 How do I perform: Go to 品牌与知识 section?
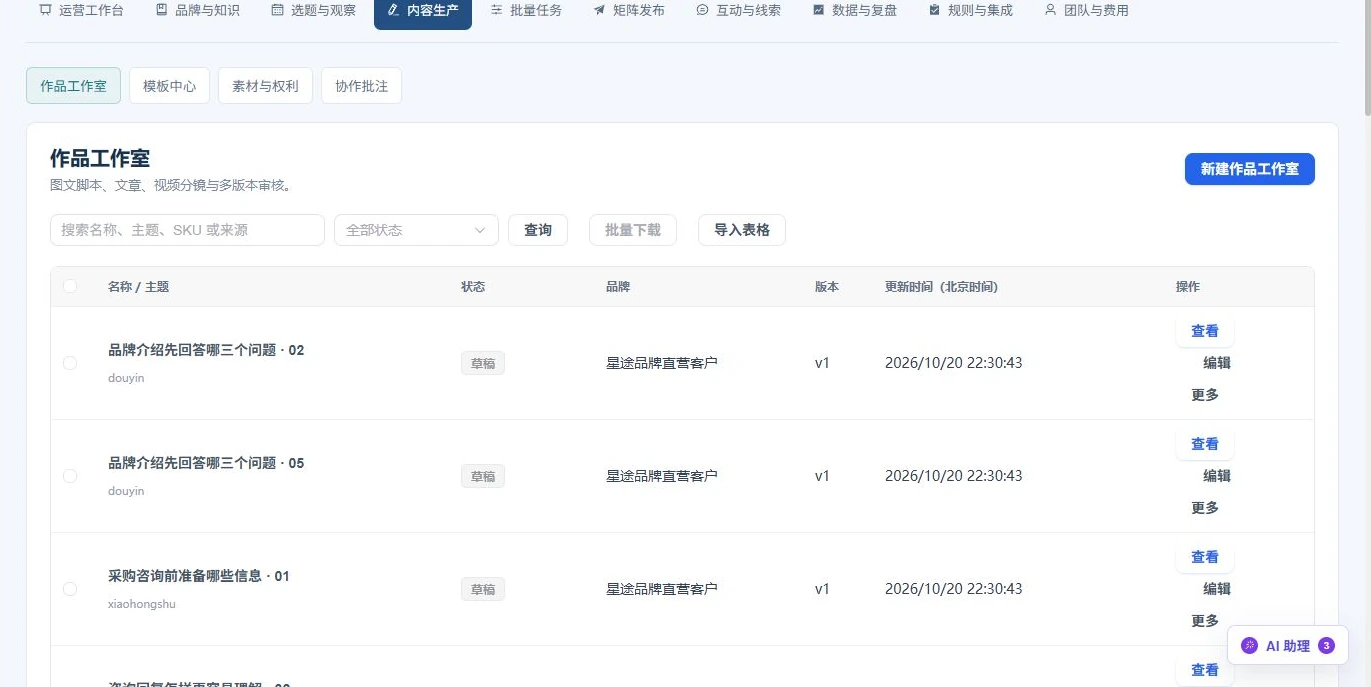point(198,11)
